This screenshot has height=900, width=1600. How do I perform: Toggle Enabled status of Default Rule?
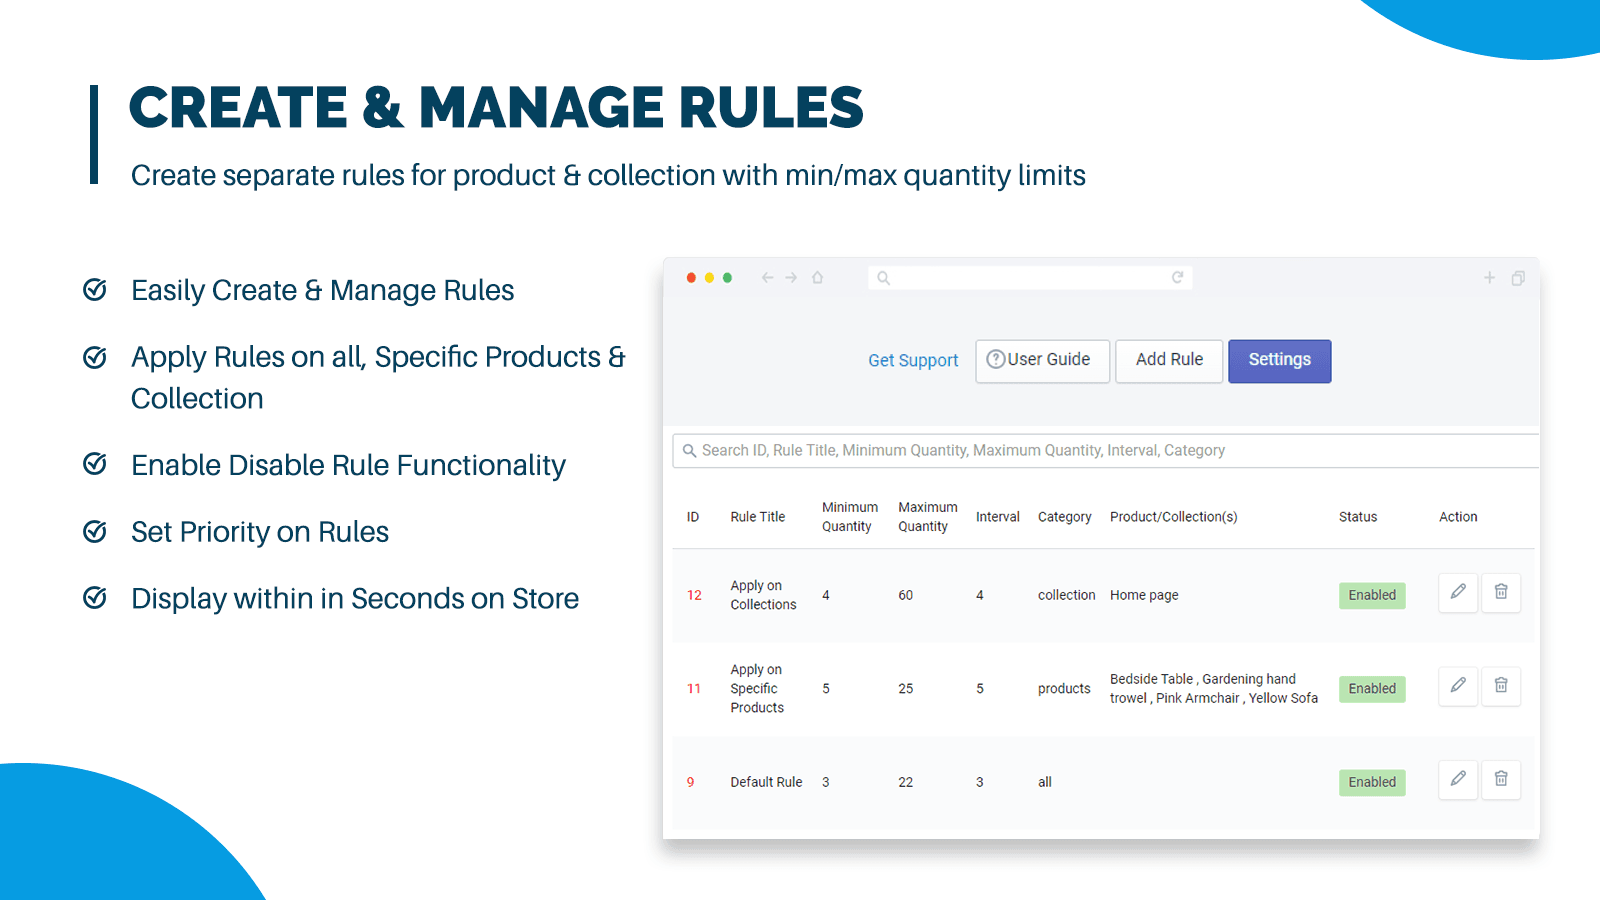[1372, 782]
